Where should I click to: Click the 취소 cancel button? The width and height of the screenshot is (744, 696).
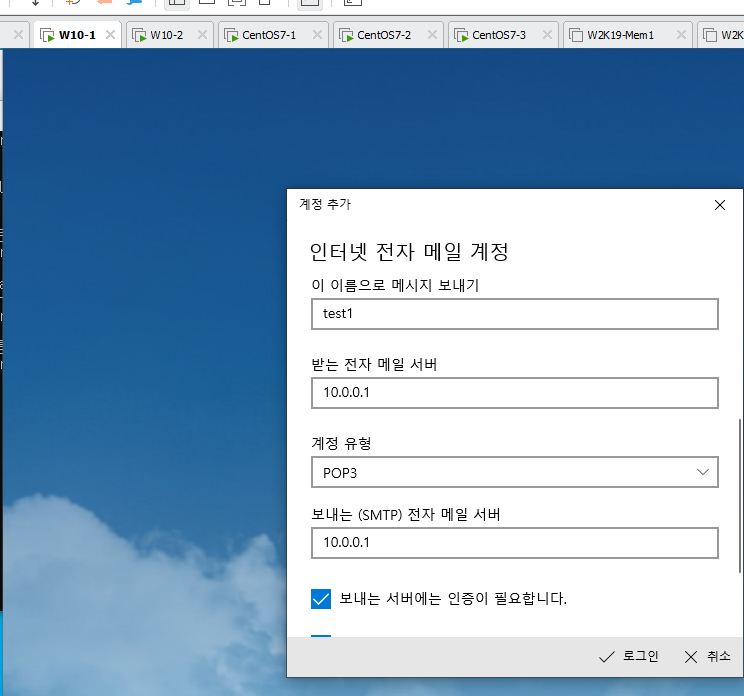click(707, 657)
